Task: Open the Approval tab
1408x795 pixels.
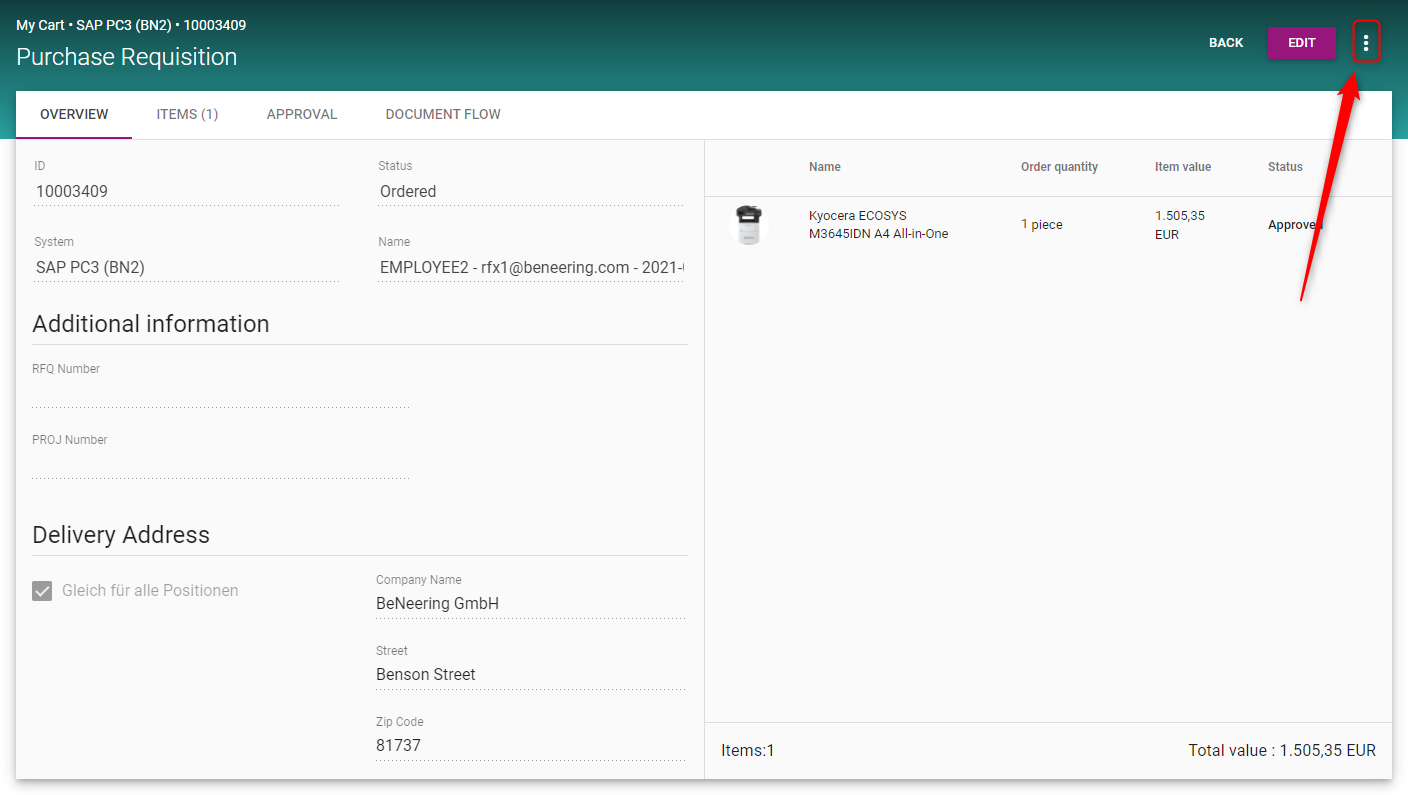Action: click(302, 114)
